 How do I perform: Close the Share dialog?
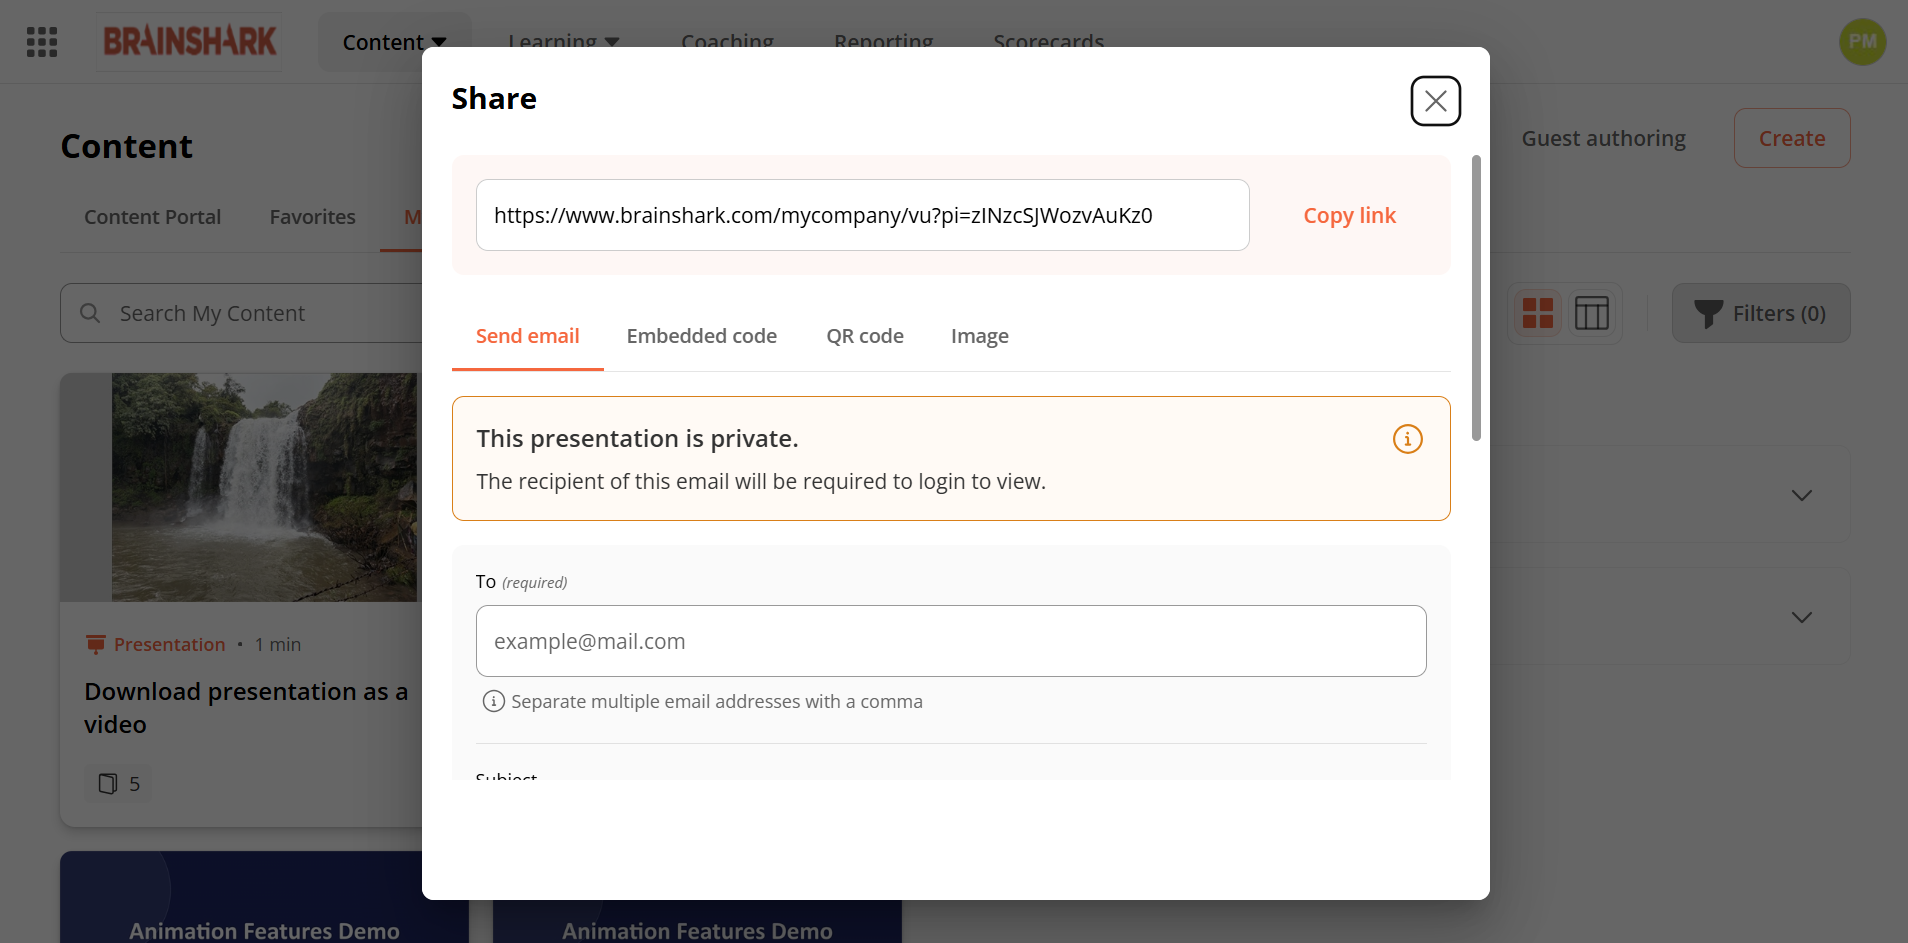click(x=1436, y=101)
